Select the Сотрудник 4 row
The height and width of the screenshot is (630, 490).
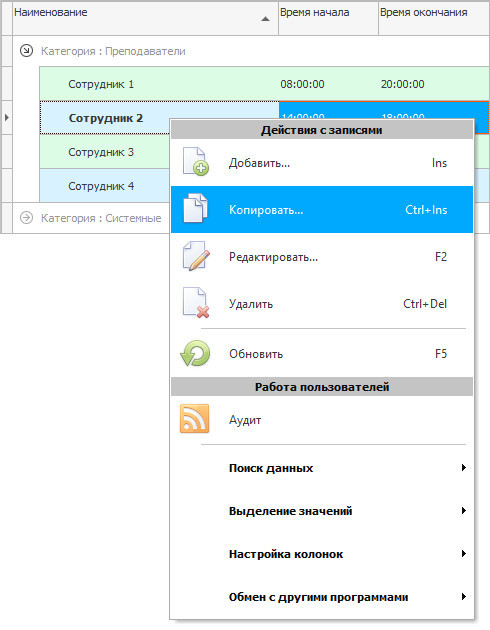(x=104, y=186)
